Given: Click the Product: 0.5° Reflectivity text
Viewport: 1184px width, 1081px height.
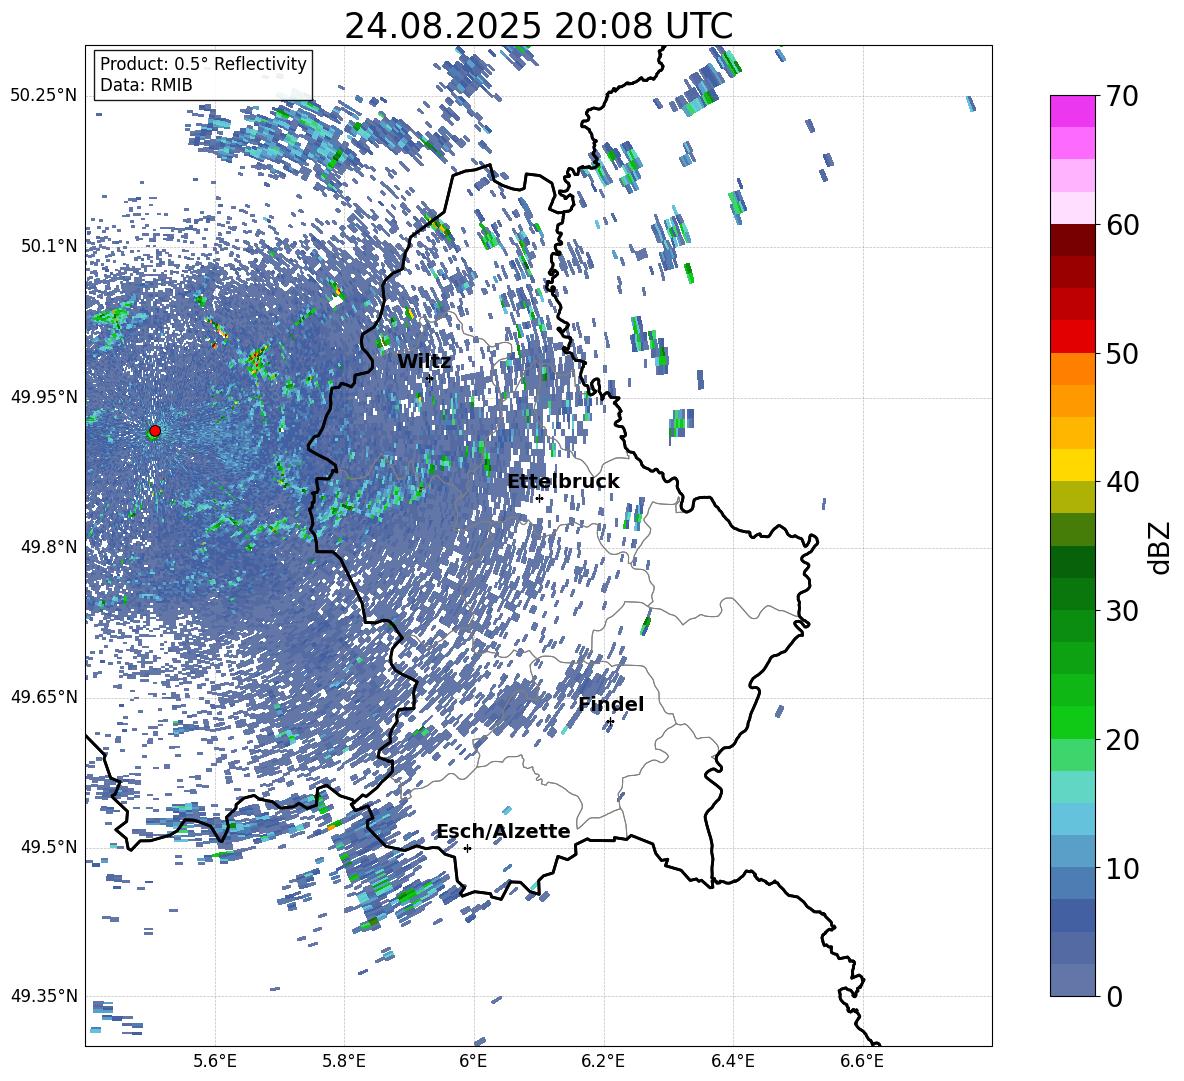Looking at the screenshot, I should 203,64.
